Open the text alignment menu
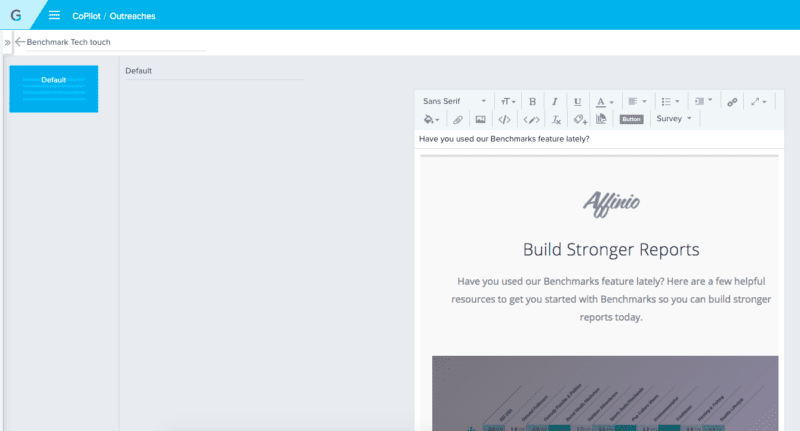Viewport: 800px width, 431px height. tap(636, 101)
